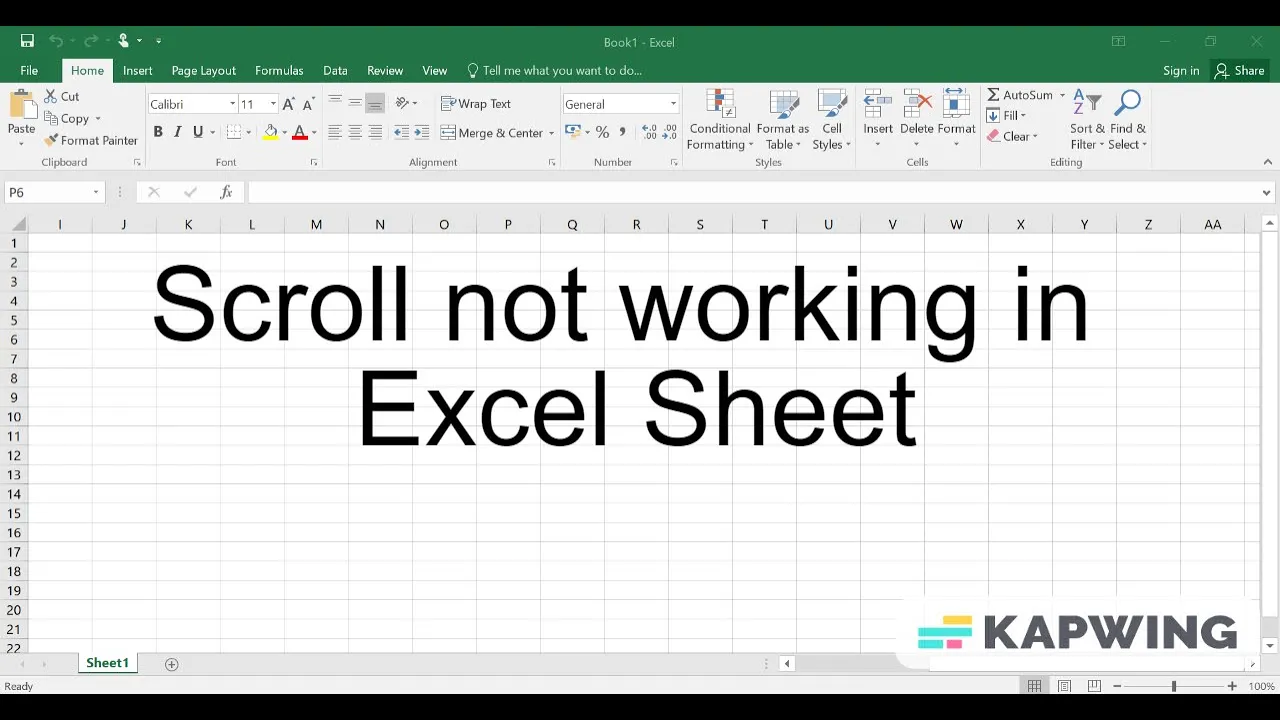Decrease font size with small A icon
Image resolution: width=1280 pixels, height=720 pixels.
pos(308,104)
